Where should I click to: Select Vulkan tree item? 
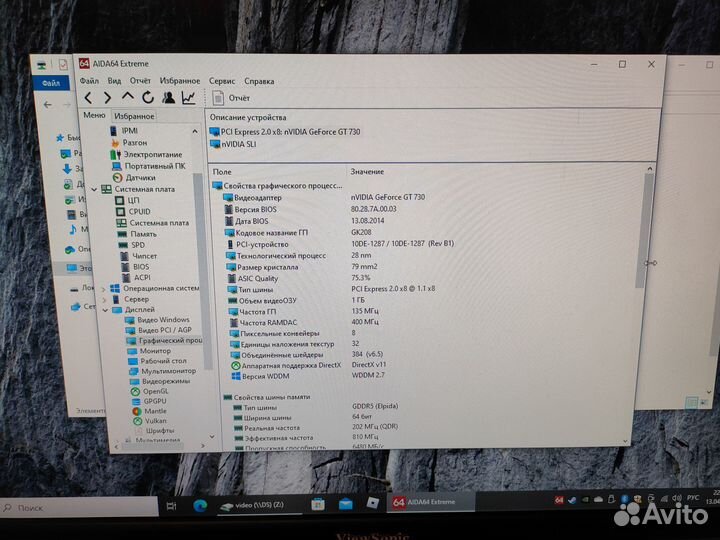click(150, 421)
